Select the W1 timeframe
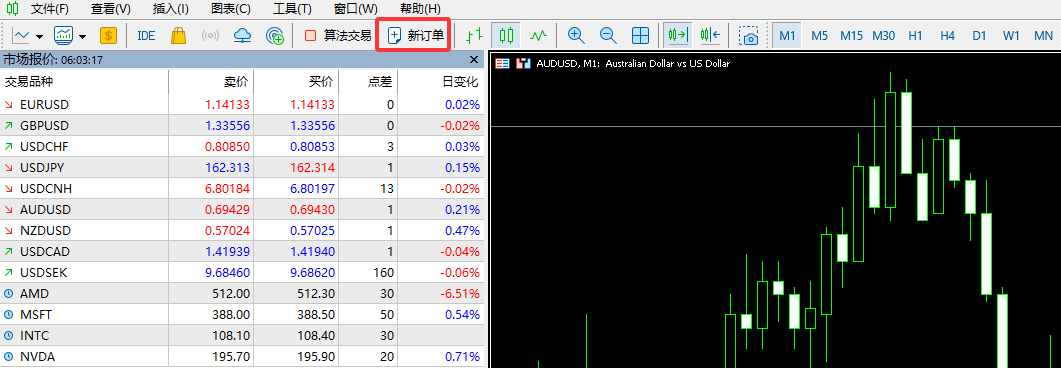Viewport: 1061px width, 368px height. [1012, 35]
